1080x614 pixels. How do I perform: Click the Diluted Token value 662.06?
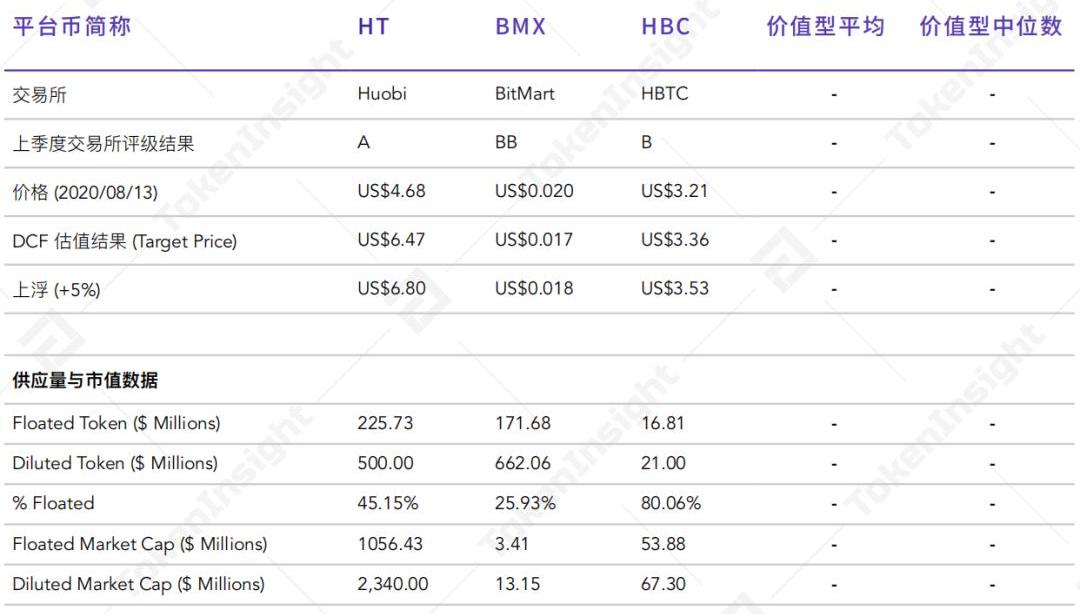(x=523, y=463)
